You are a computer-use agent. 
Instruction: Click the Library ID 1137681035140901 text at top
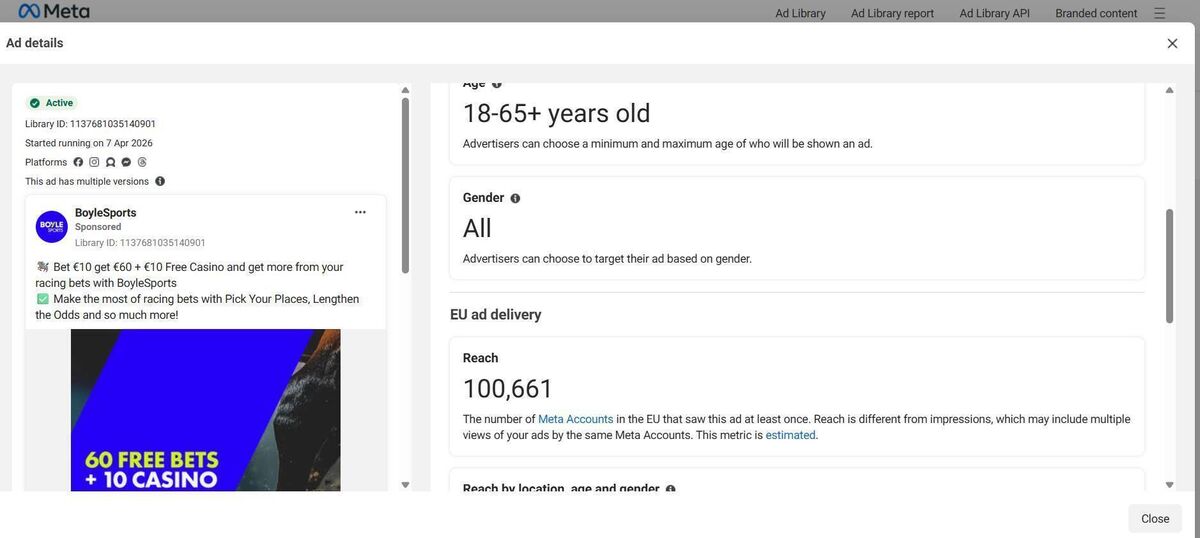click(90, 124)
